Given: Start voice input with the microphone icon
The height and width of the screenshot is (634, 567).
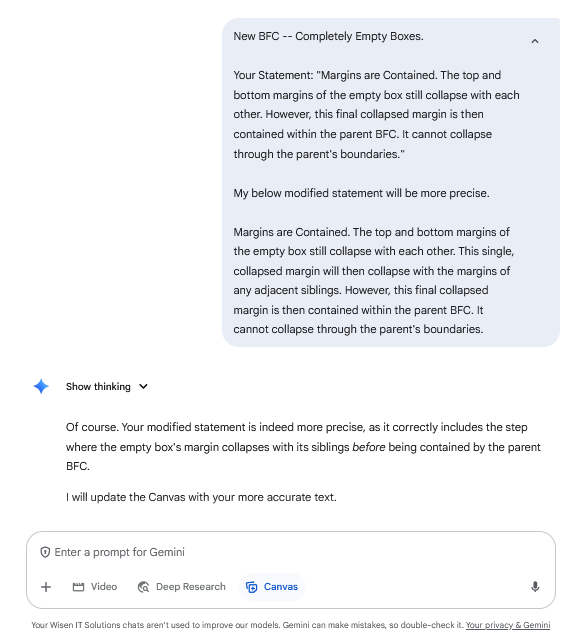Looking at the screenshot, I should click(x=535, y=587).
